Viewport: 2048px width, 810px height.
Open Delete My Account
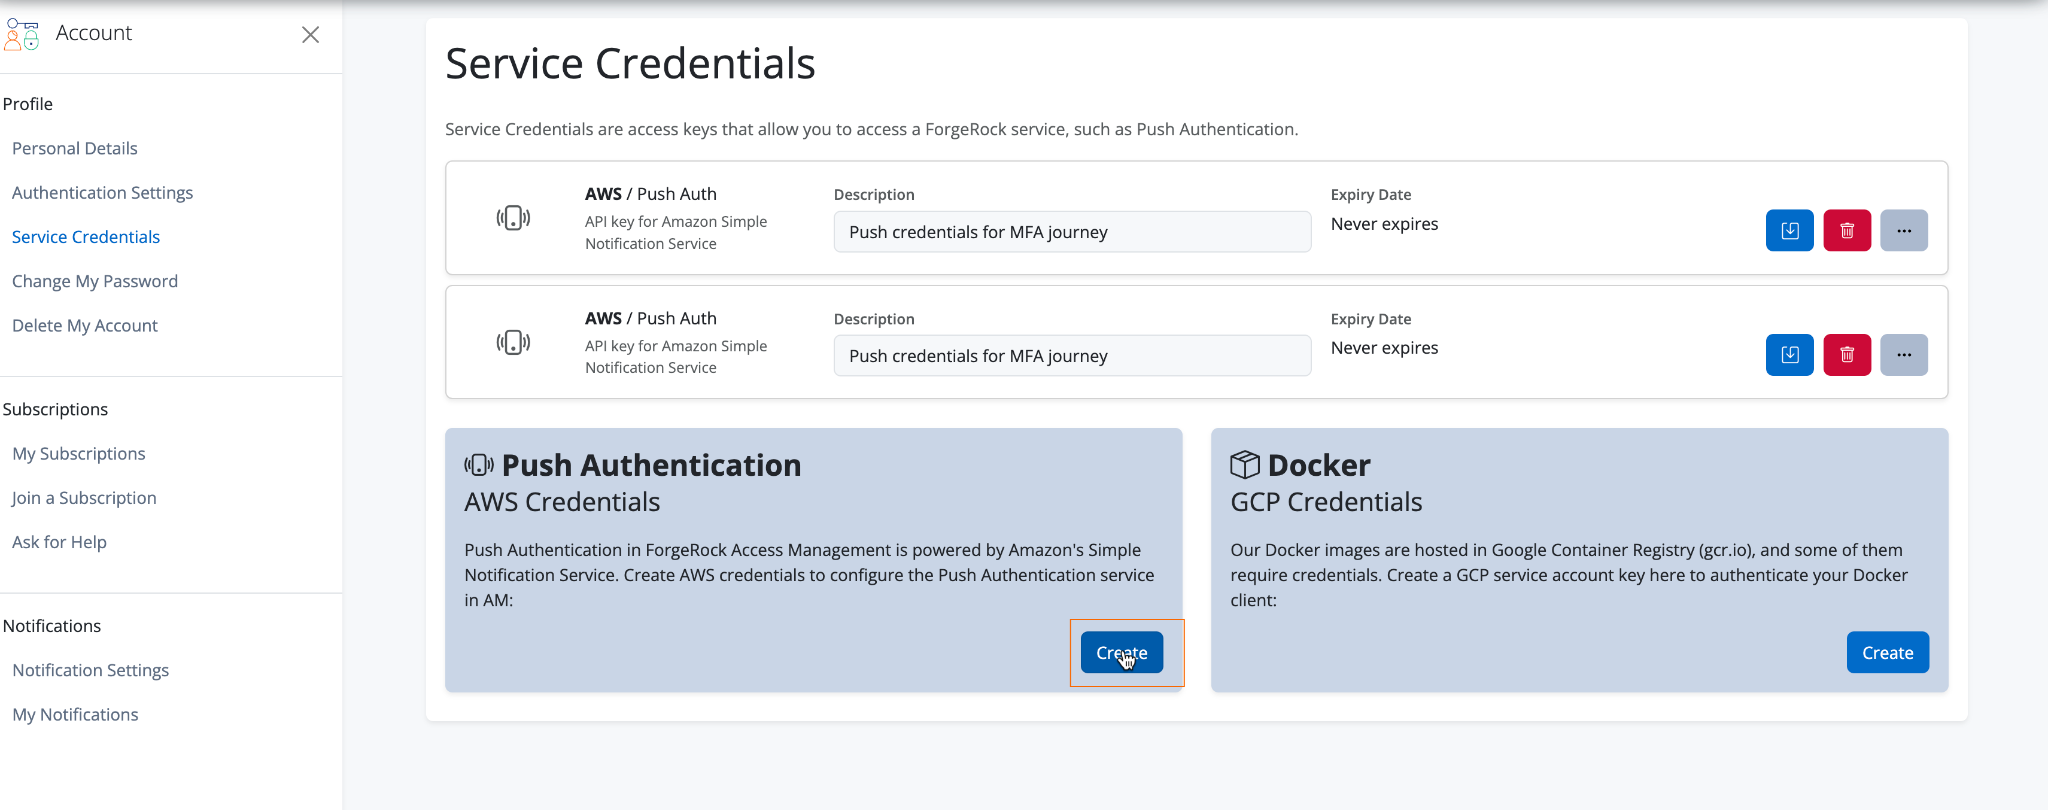[x=85, y=326]
